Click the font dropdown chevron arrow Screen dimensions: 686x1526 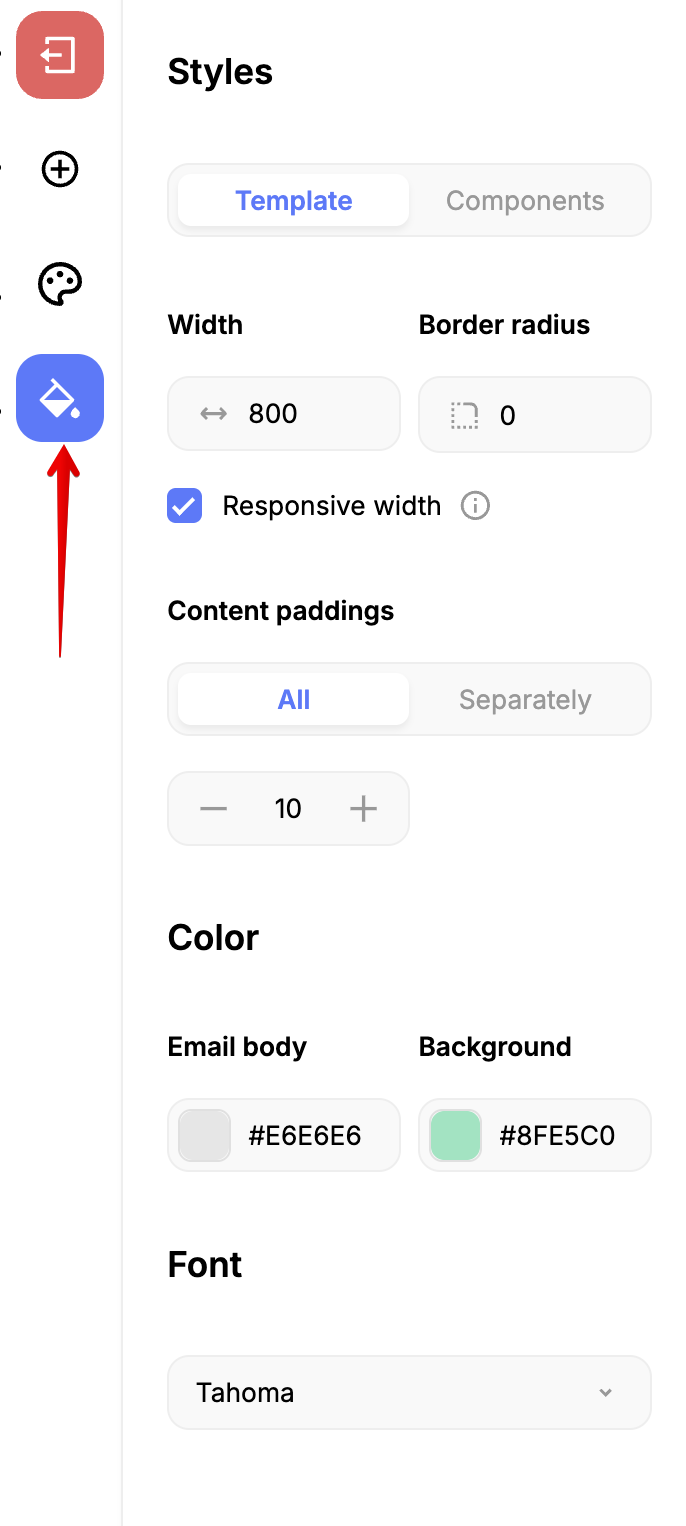click(x=605, y=1392)
